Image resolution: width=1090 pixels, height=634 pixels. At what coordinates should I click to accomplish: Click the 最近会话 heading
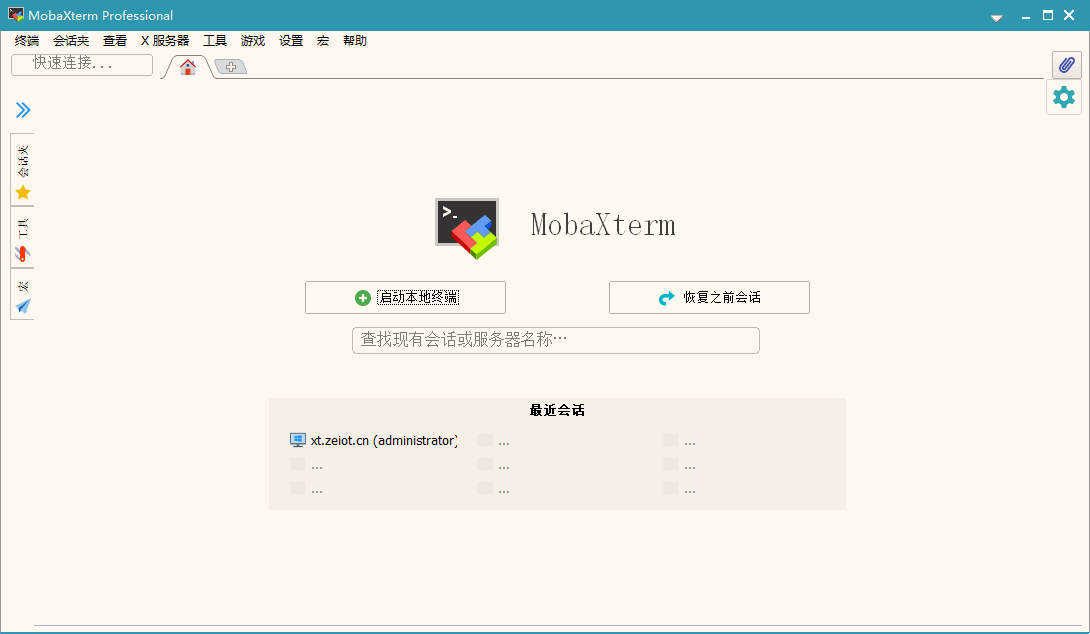coord(557,410)
